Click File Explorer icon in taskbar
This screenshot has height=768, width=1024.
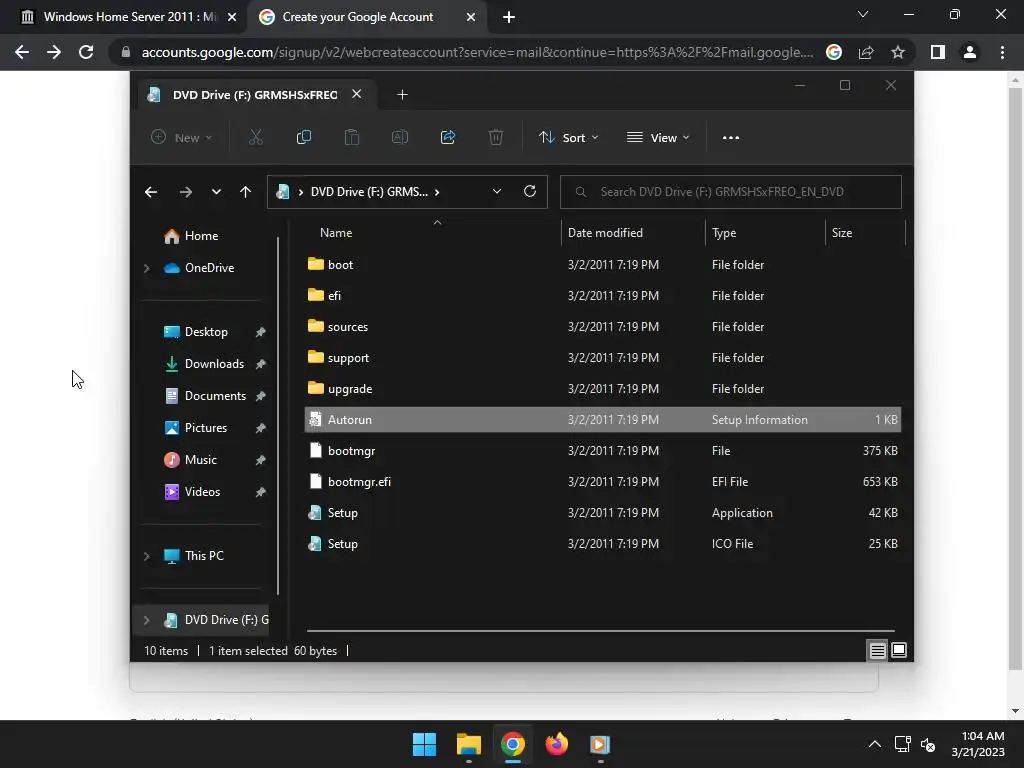tap(469, 744)
